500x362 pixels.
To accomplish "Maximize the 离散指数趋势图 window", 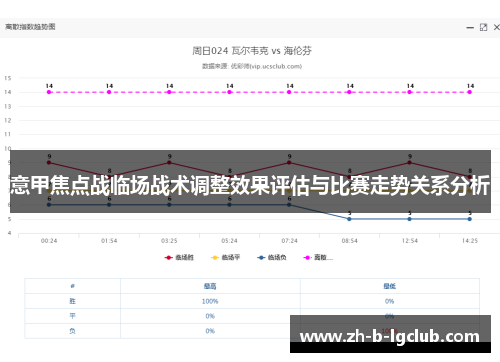I will coord(483,27).
